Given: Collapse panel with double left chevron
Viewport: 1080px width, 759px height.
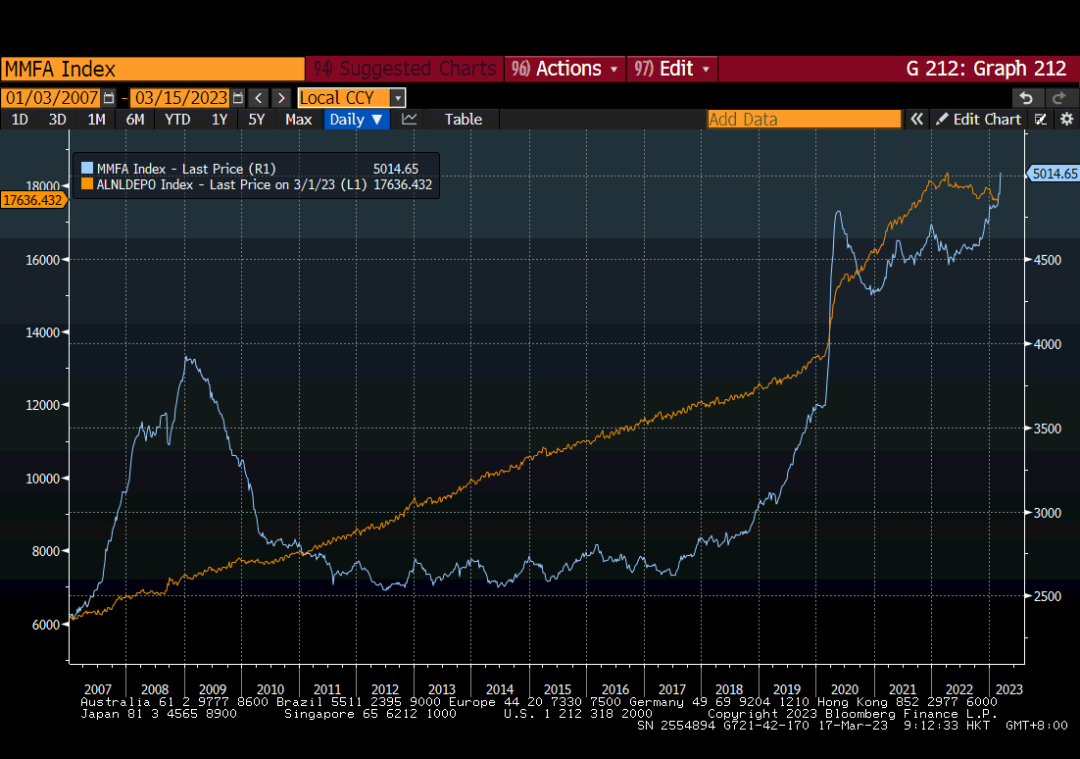Looking at the screenshot, I should (x=916, y=119).
